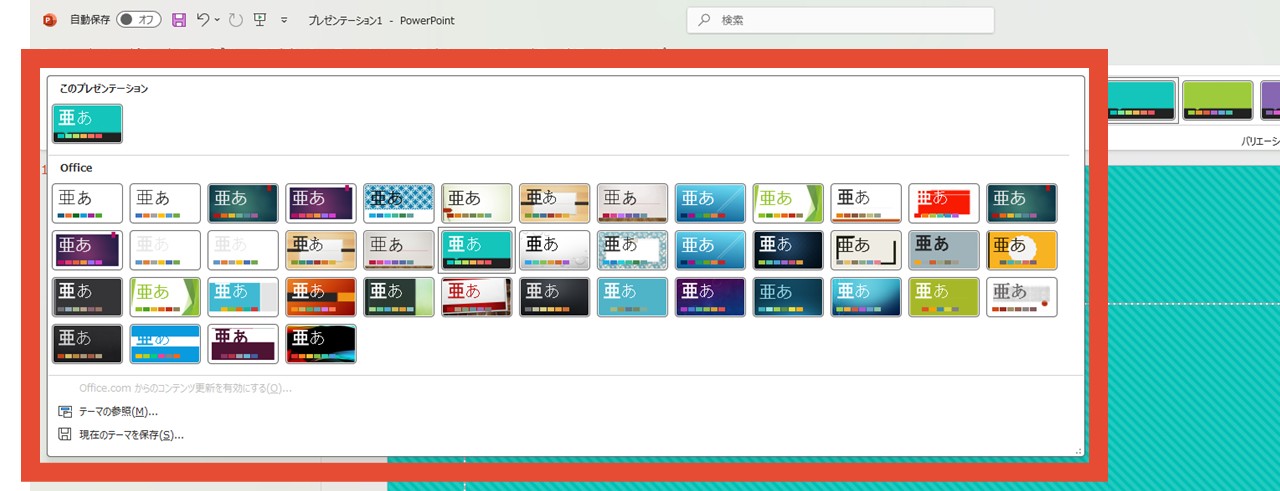
Task: Open the Undo history dropdown arrow
Action: coord(218,20)
